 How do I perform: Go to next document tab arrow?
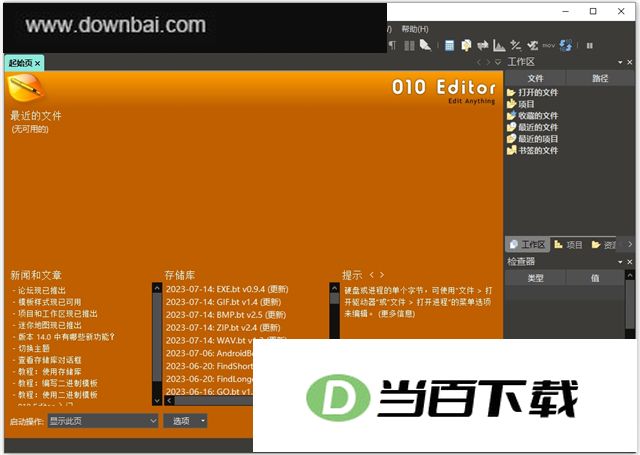488,62
